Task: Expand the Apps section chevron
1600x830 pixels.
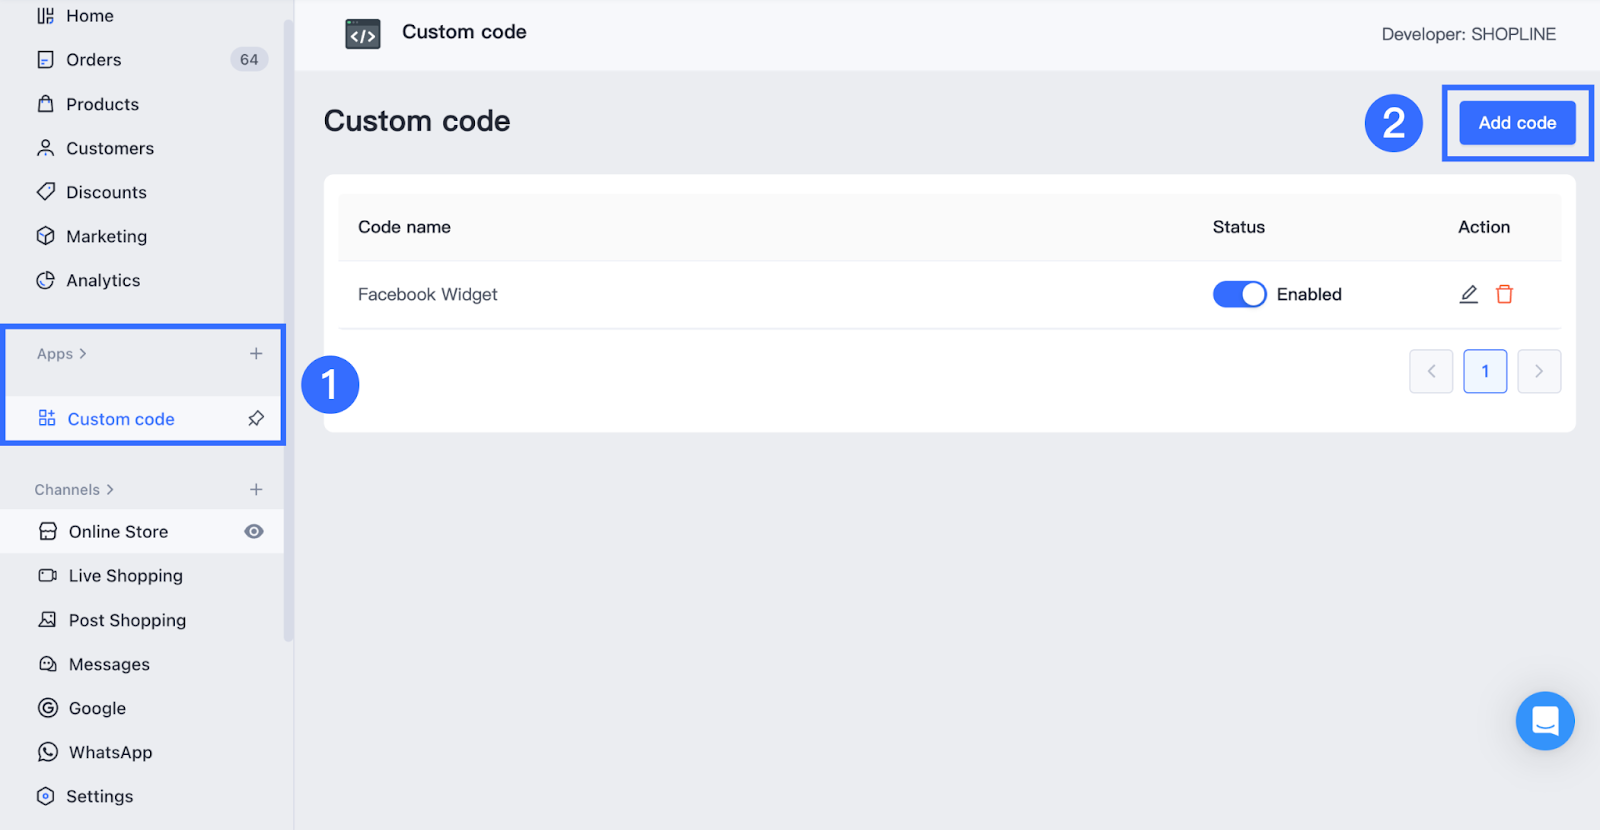Action: coord(83,354)
